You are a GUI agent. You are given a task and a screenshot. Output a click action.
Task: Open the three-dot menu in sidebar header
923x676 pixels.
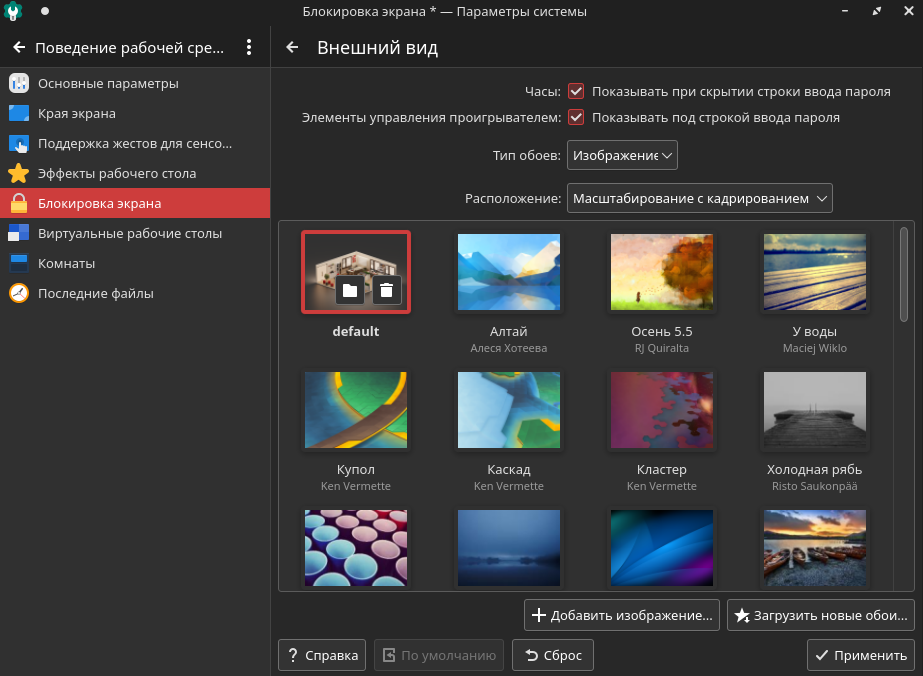click(x=249, y=48)
